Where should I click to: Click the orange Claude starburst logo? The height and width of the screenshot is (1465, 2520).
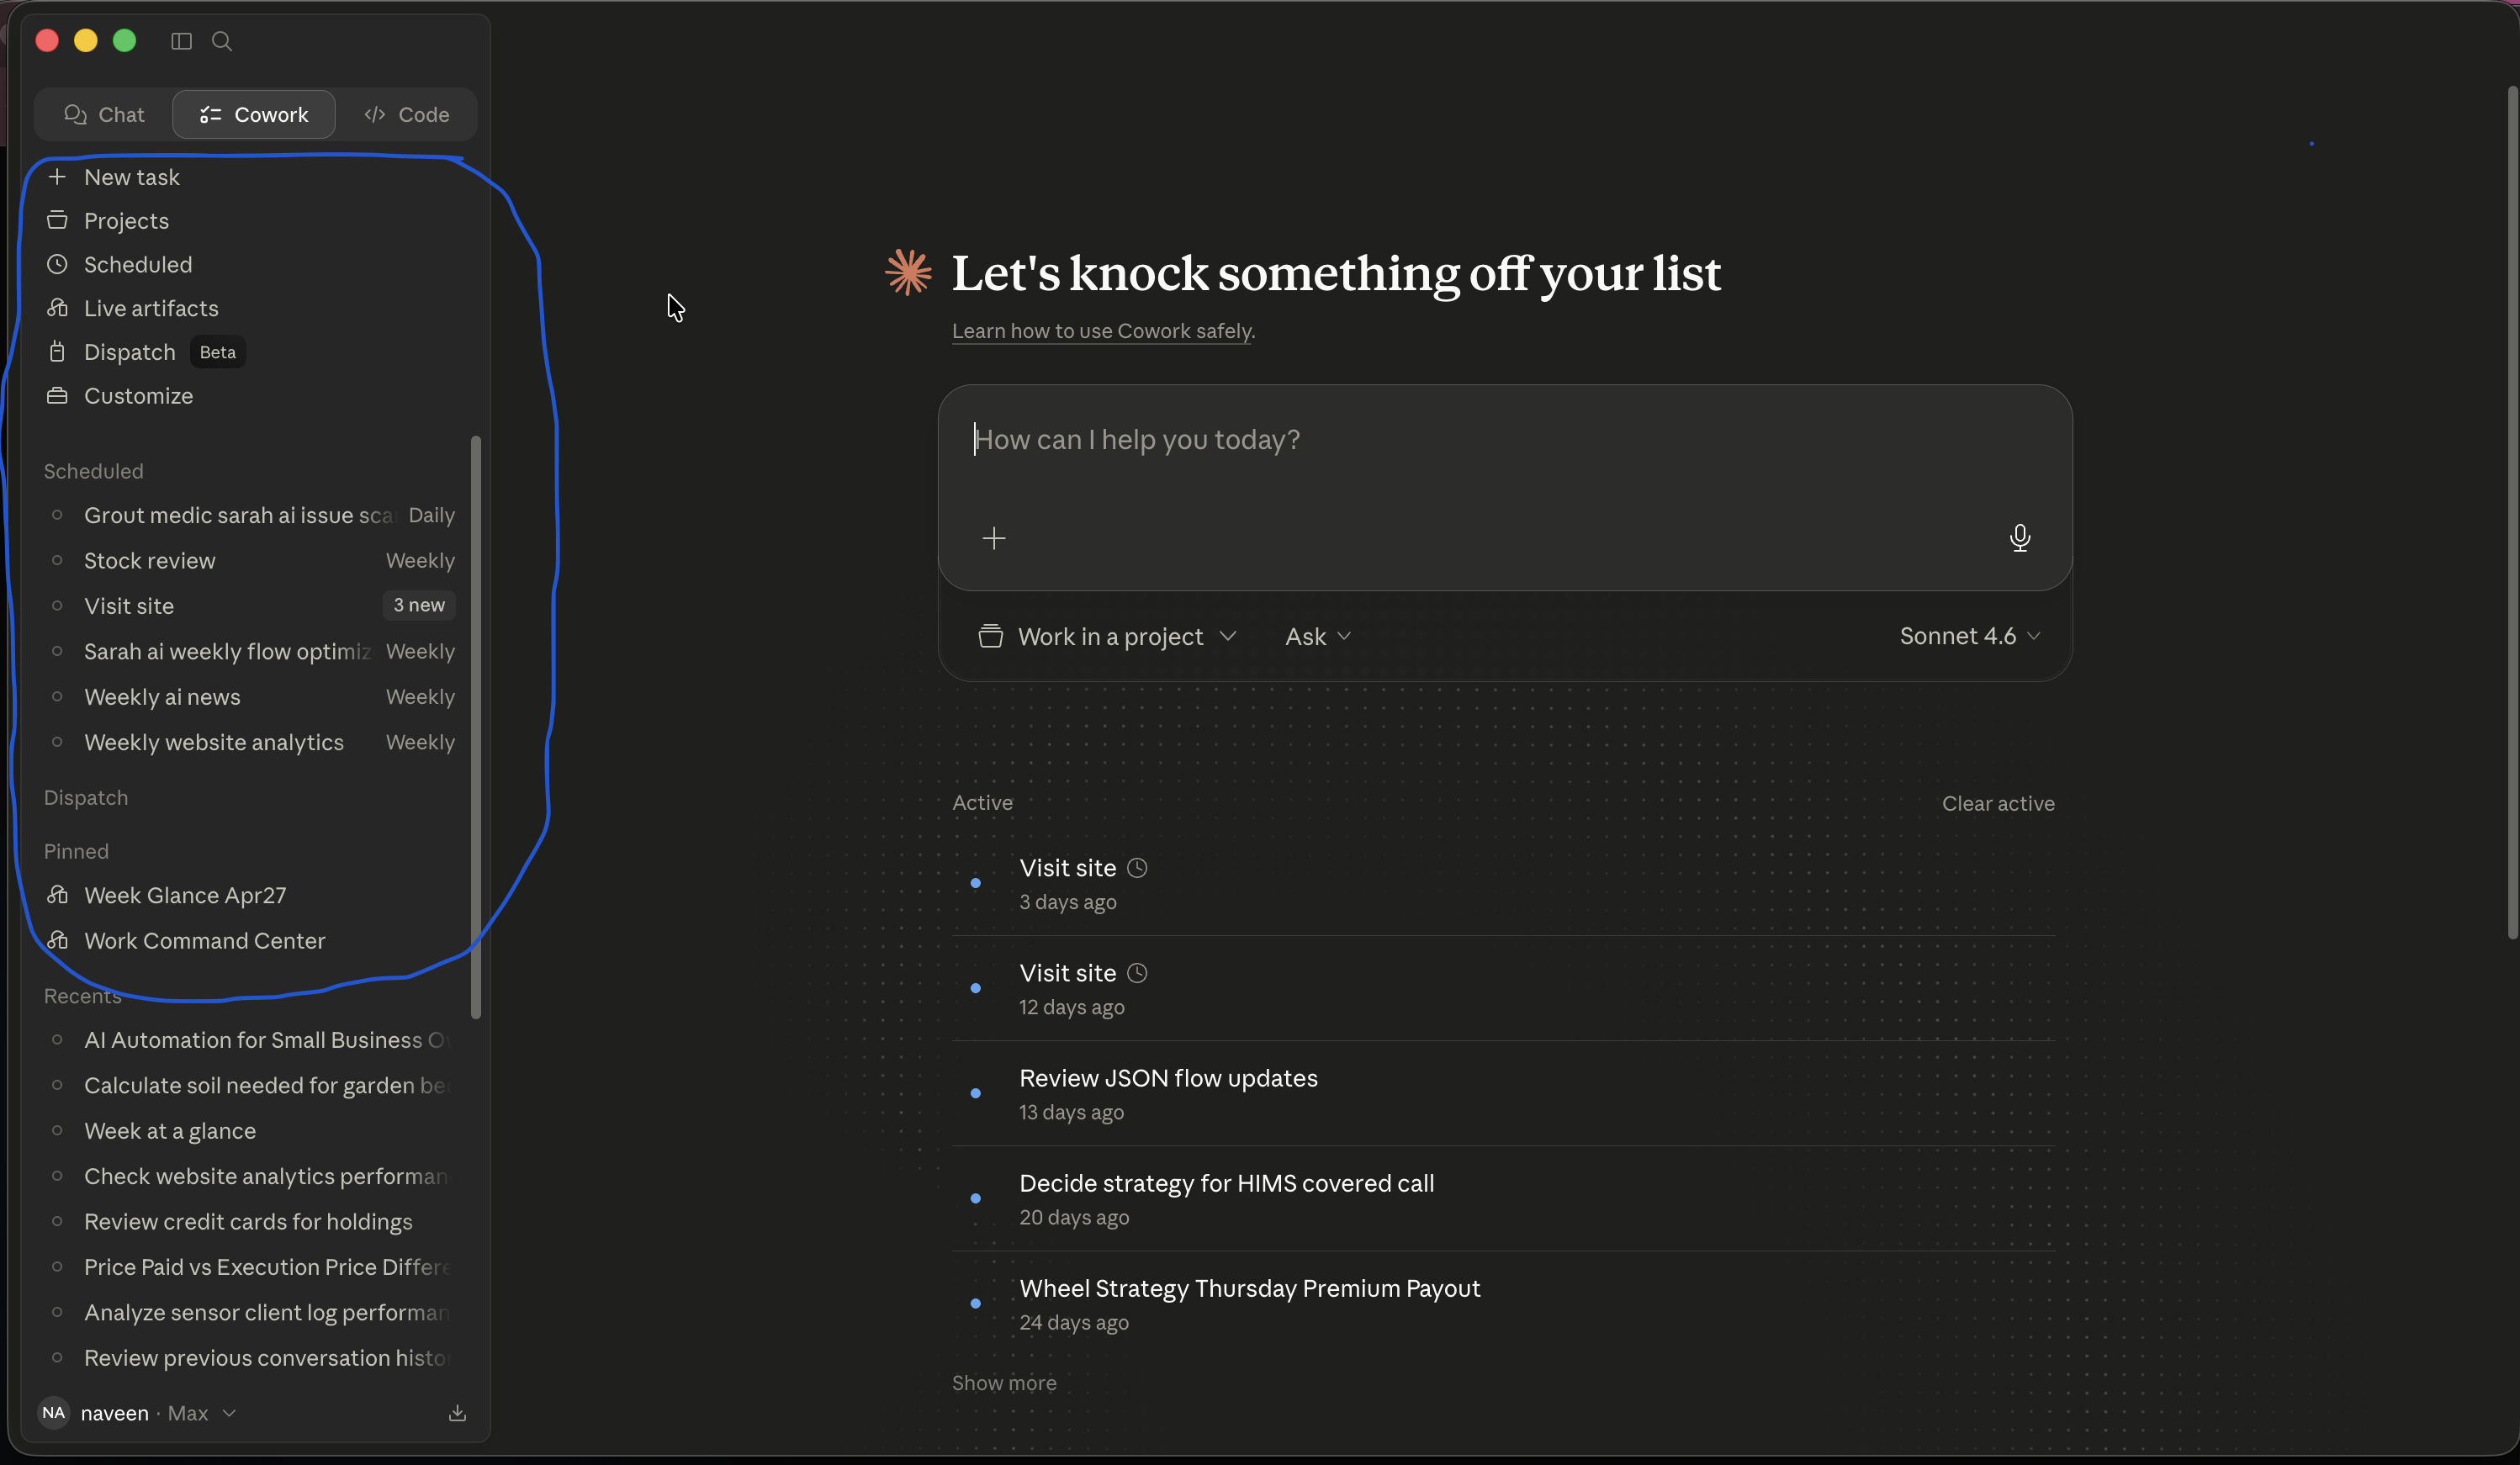click(908, 272)
